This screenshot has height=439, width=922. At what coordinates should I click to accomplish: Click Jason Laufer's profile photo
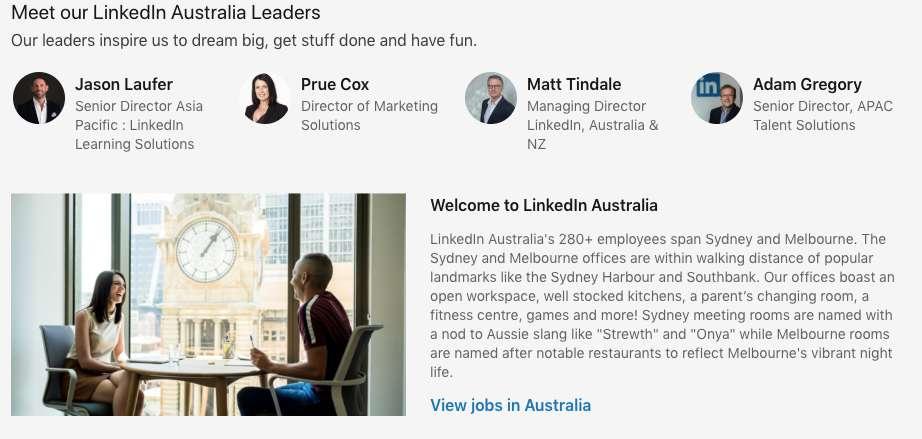(39, 98)
